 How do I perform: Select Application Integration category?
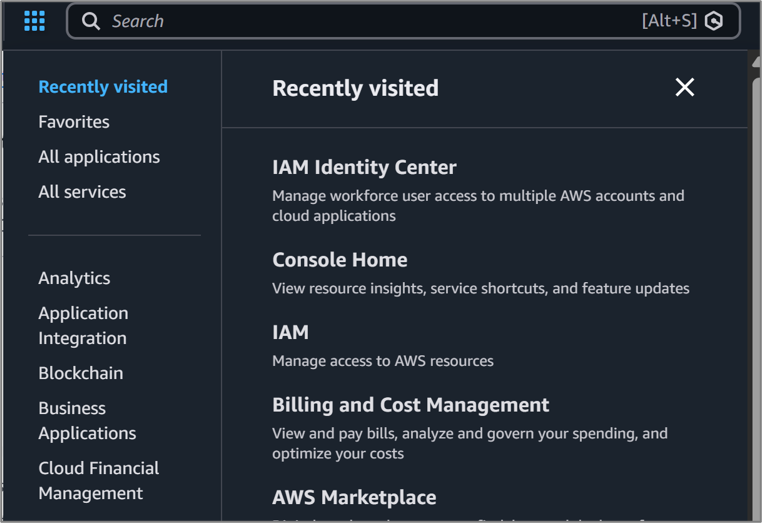coord(84,326)
